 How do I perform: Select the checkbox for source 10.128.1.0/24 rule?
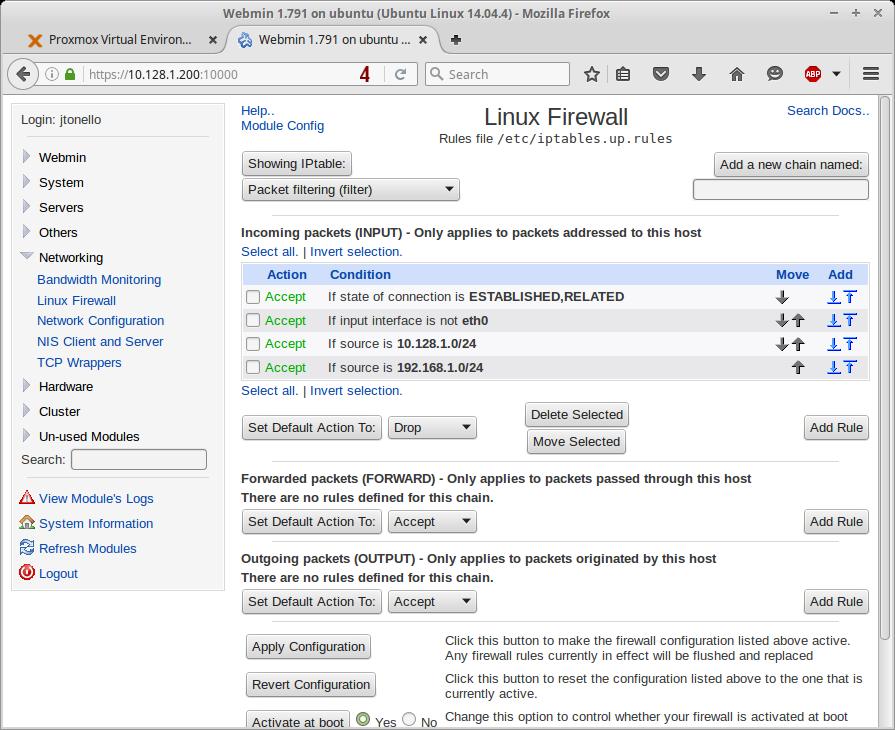tap(253, 344)
